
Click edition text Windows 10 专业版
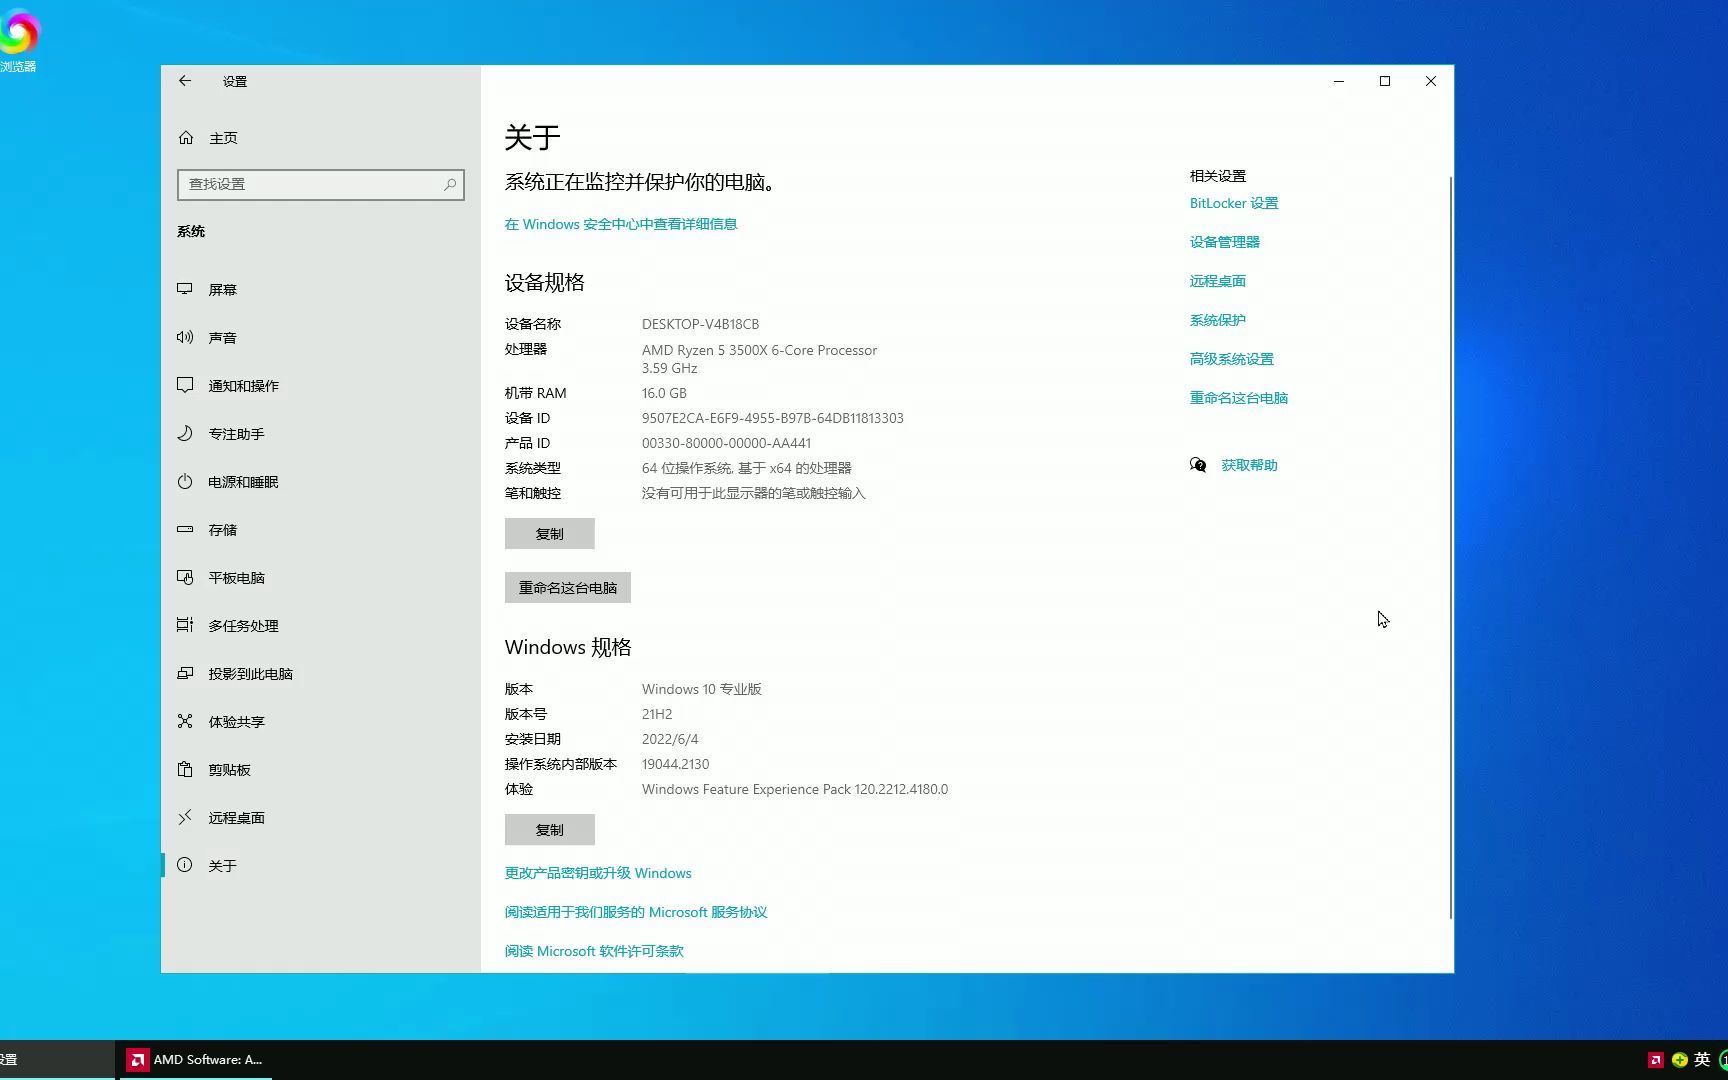tap(702, 689)
